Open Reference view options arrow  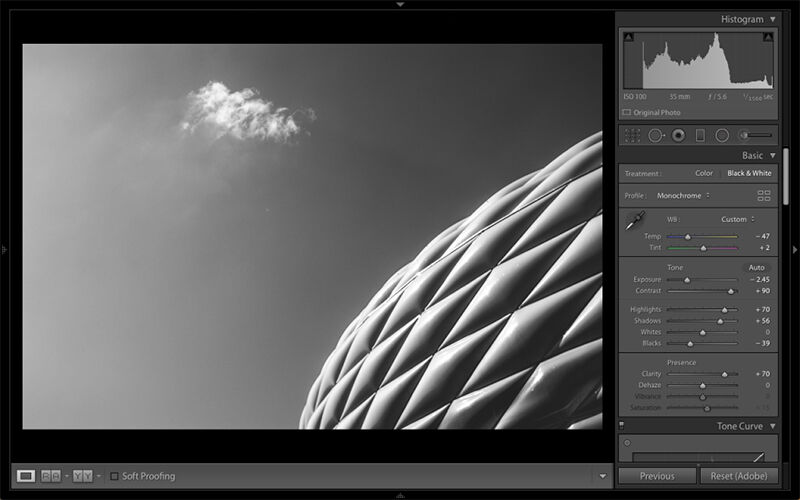pos(66,476)
